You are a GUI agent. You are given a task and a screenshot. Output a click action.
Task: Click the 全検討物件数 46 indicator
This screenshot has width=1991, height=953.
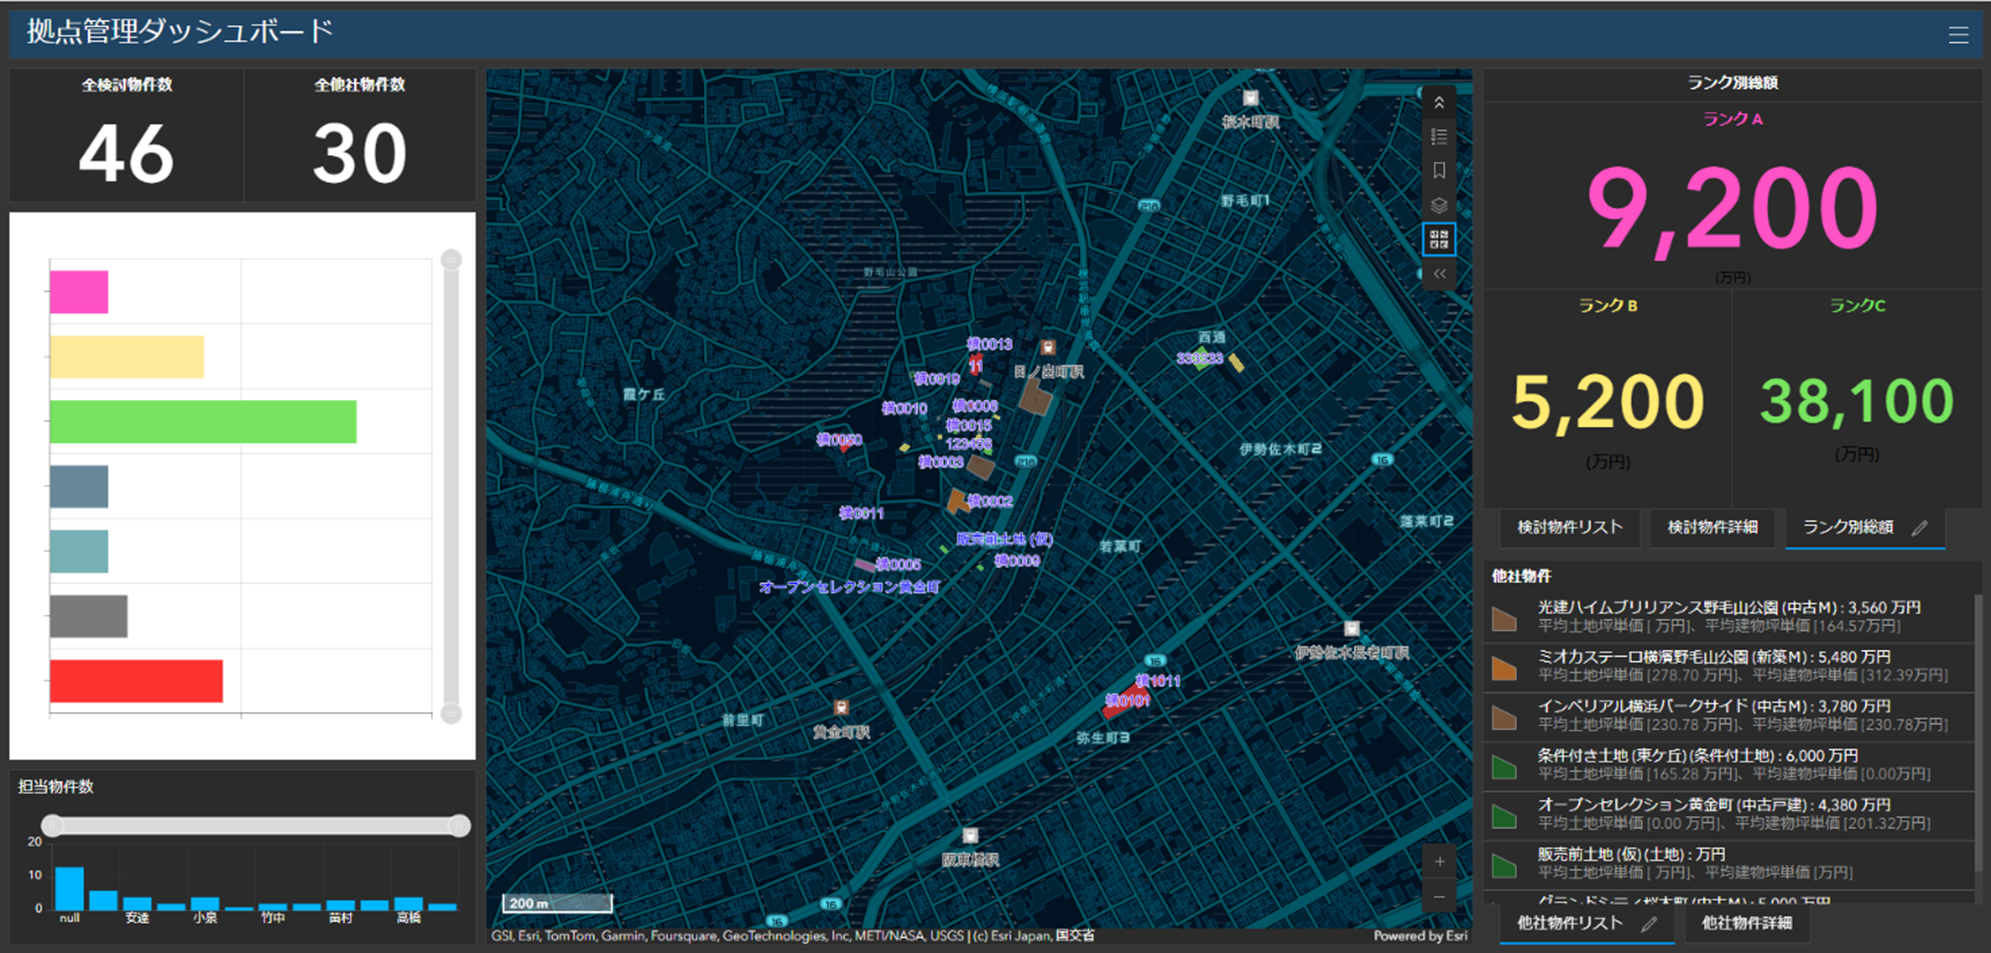click(127, 136)
